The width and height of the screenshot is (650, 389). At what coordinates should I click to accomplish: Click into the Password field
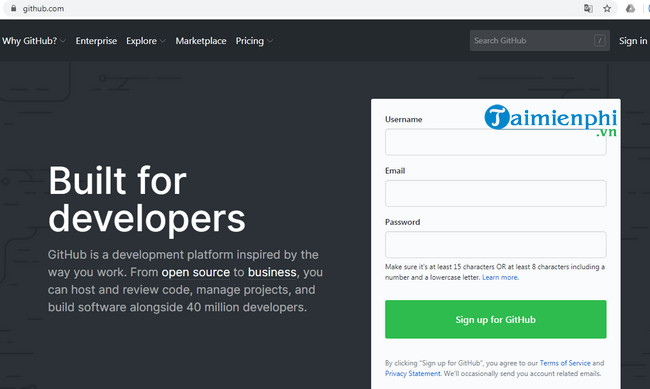click(x=495, y=245)
